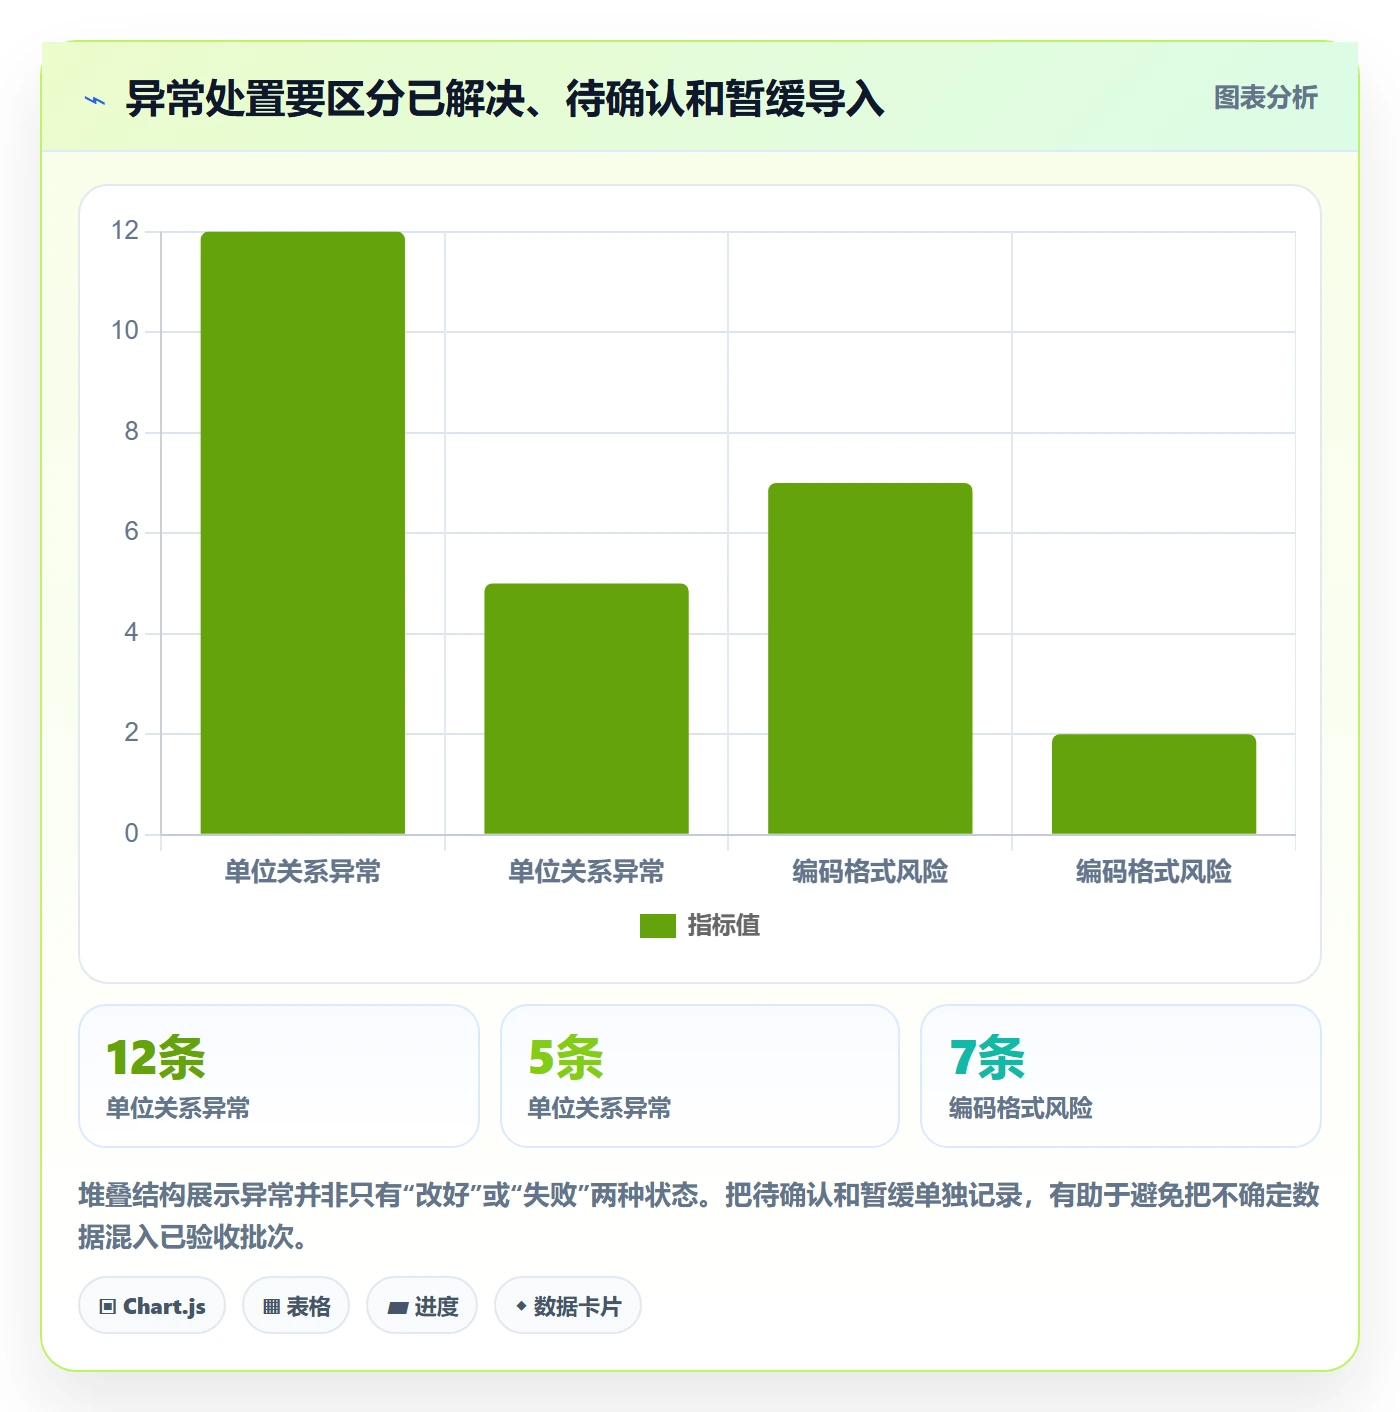Click the 5条 value text
This screenshot has height=1412, width=1400.
(566, 1057)
